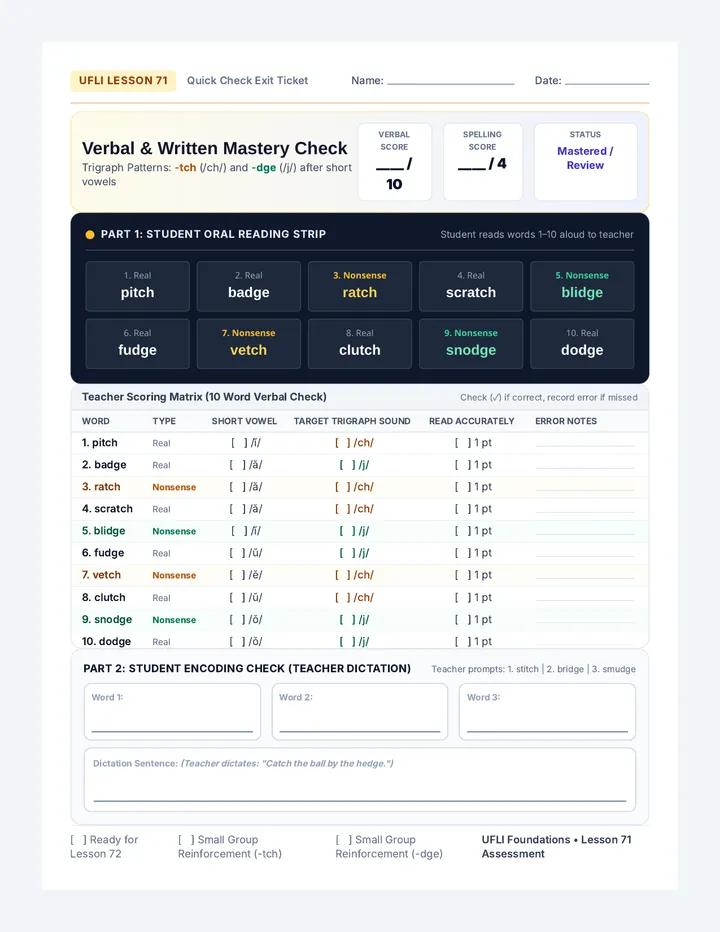Image resolution: width=720 pixels, height=932 pixels.
Task: Click the READ ACCURATELY column header
Action: tap(472, 421)
